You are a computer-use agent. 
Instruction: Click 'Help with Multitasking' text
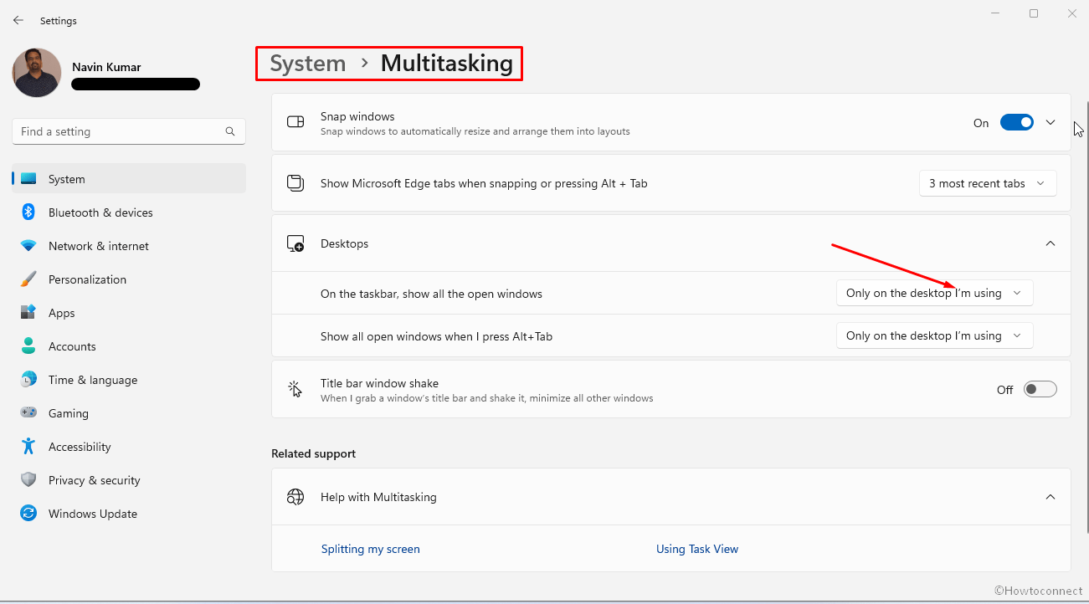[x=379, y=496]
